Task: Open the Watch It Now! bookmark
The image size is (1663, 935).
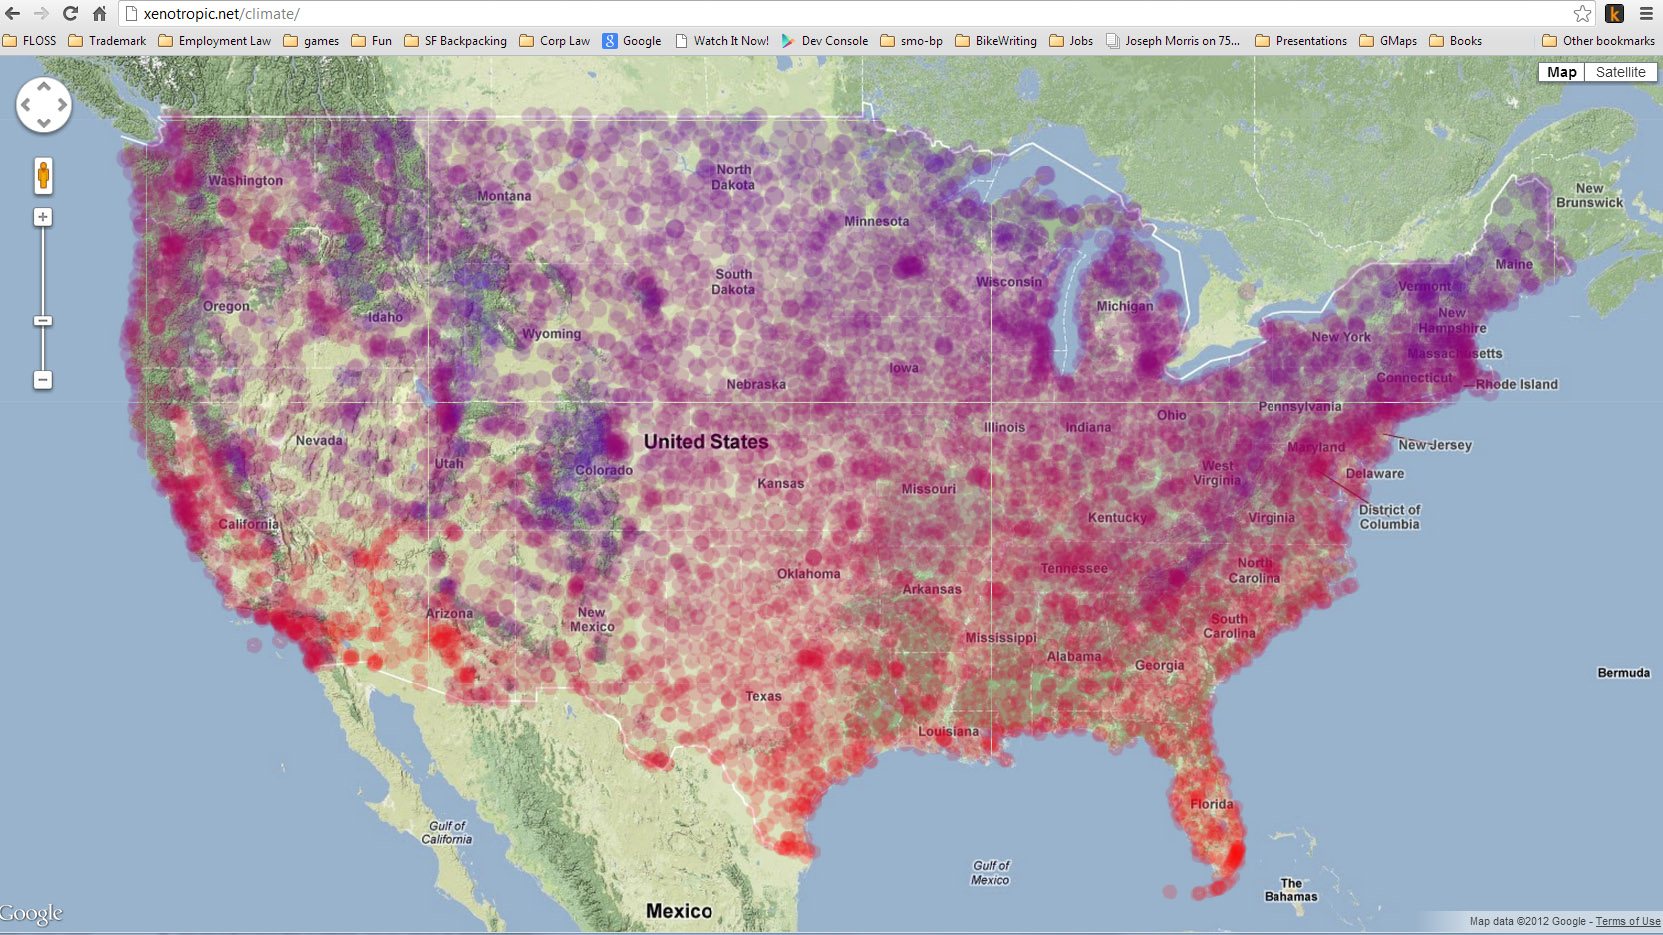Action: pyautogui.click(x=722, y=41)
